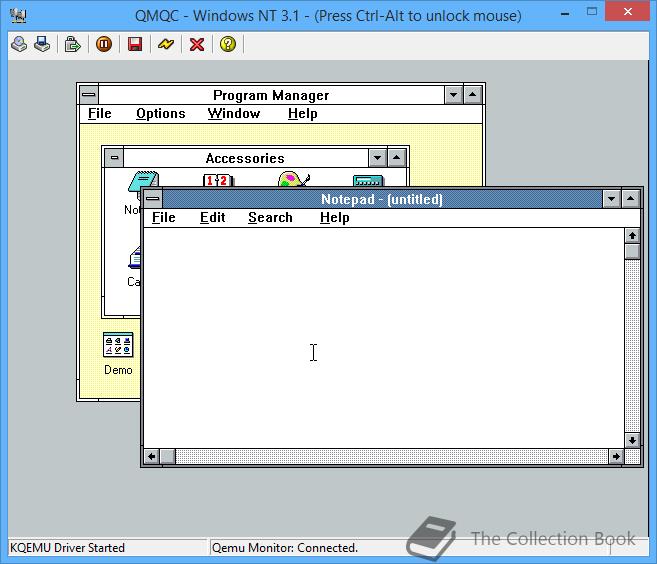Click the Program Manager title bar
657x564 pixels.
(x=271, y=95)
